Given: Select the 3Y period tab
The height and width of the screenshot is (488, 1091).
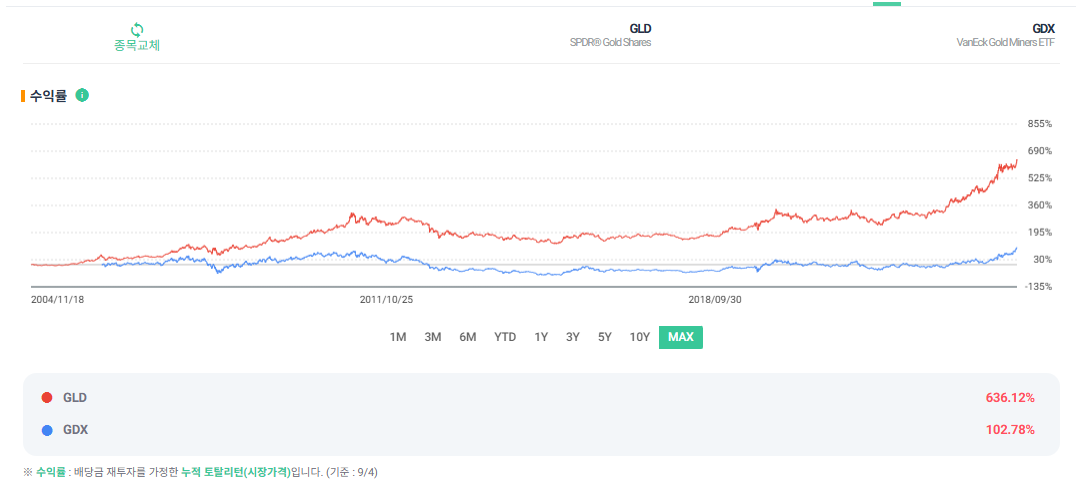Looking at the screenshot, I should pos(573,337).
